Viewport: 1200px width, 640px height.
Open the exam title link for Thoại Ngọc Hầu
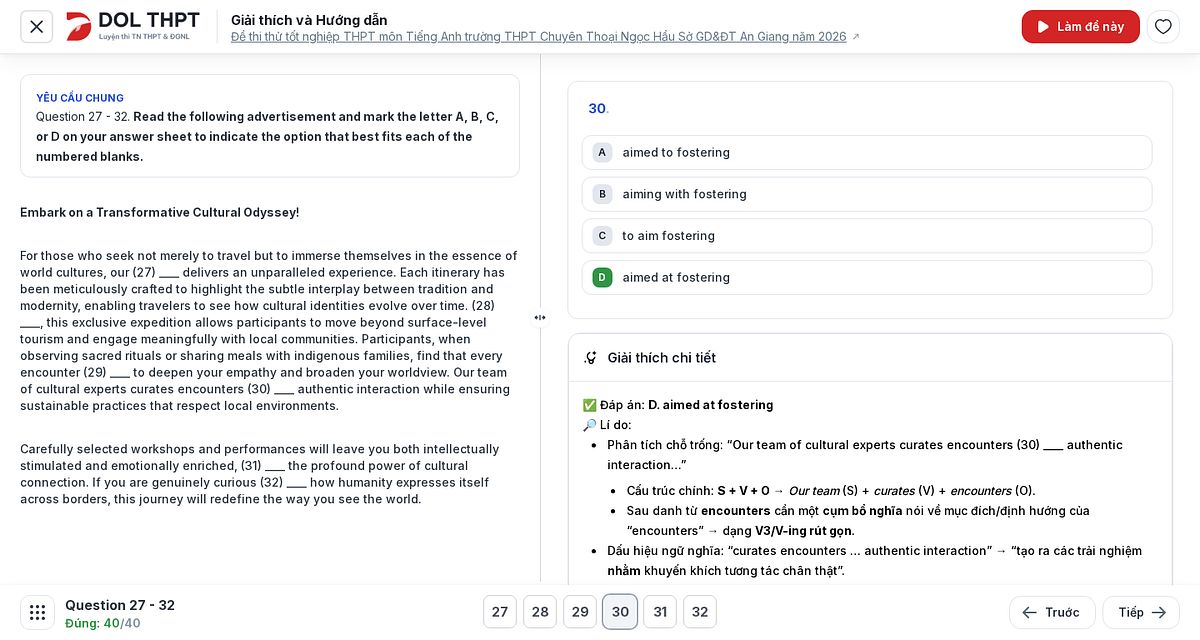click(x=539, y=37)
